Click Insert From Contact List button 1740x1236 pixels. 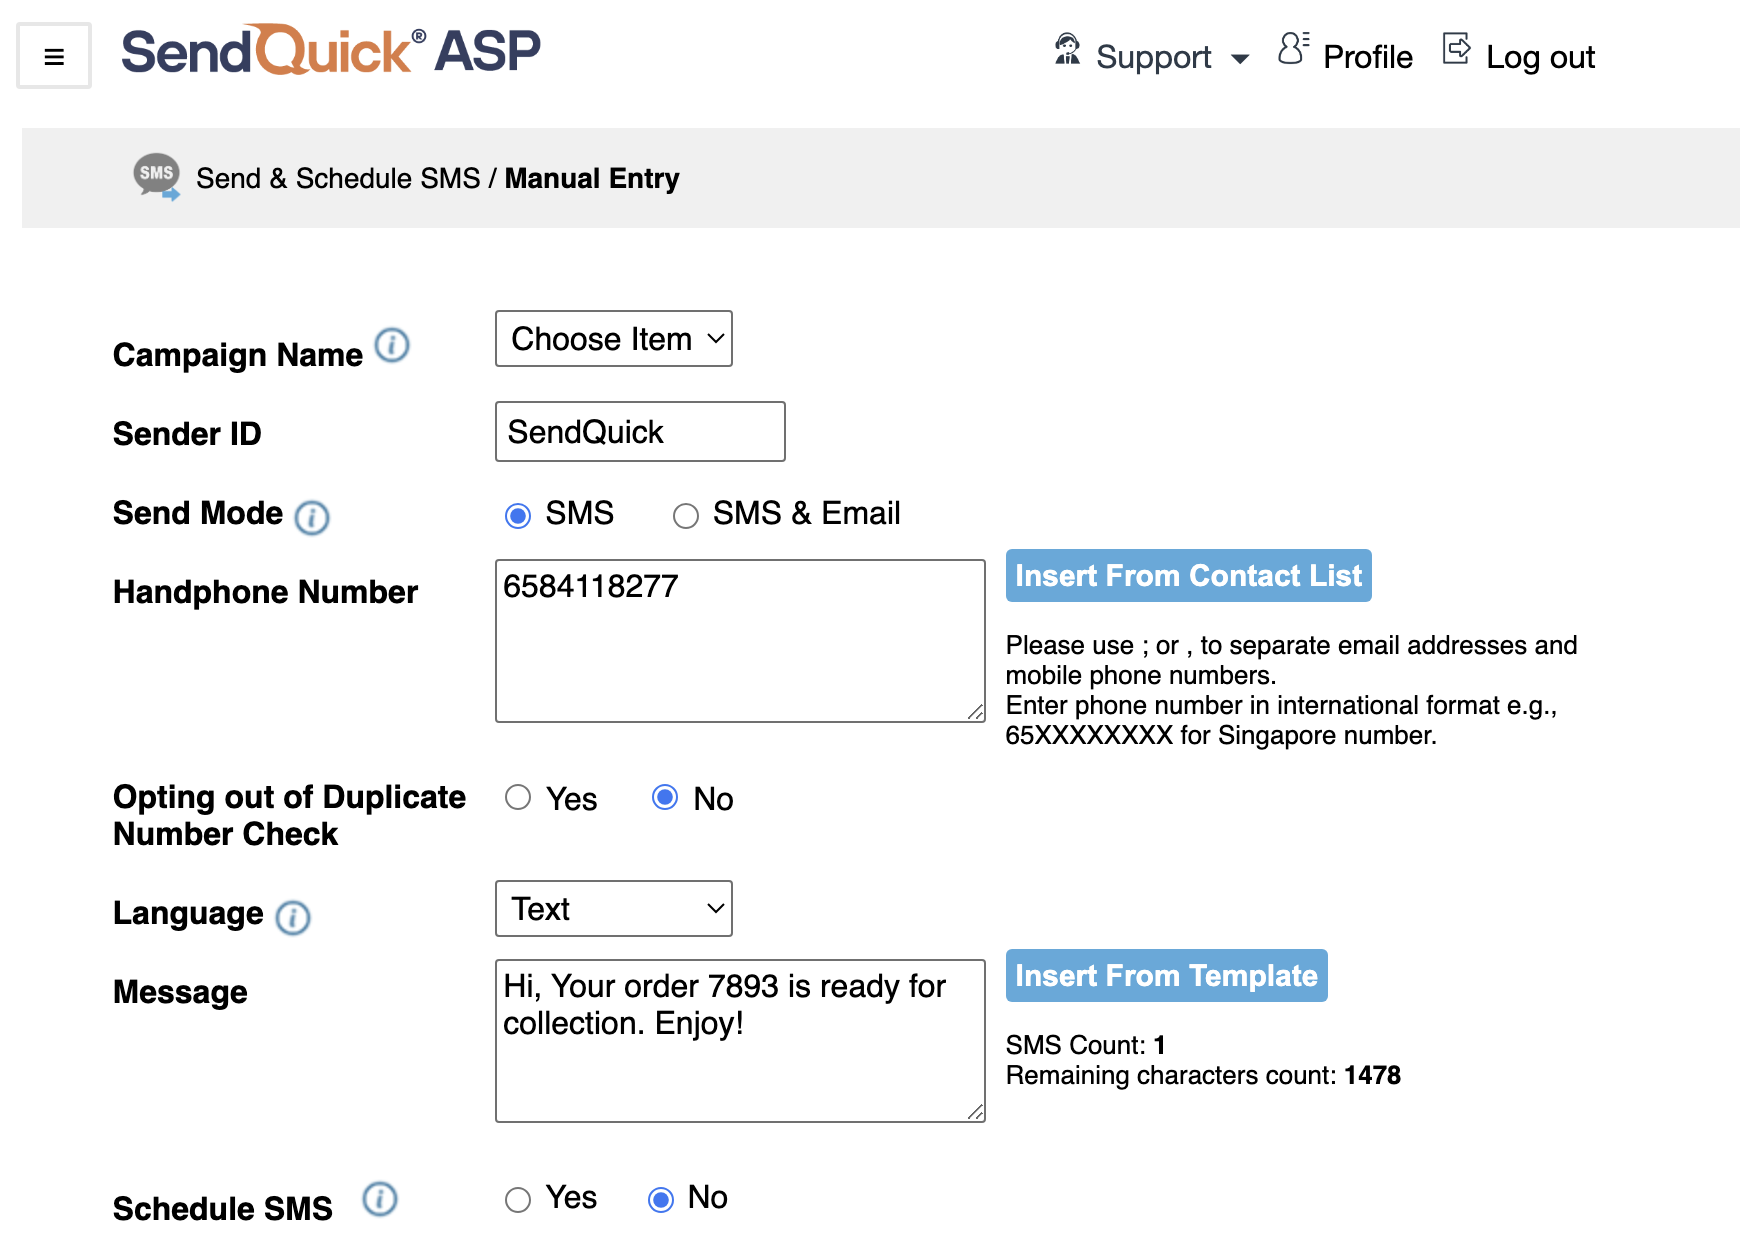click(1188, 576)
